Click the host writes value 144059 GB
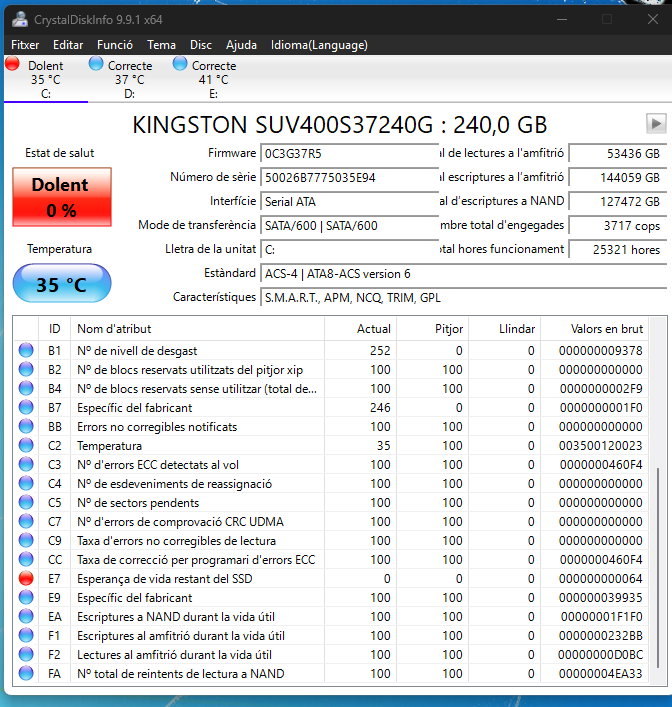Viewport: 672px width, 707px height. click(618, 178)
